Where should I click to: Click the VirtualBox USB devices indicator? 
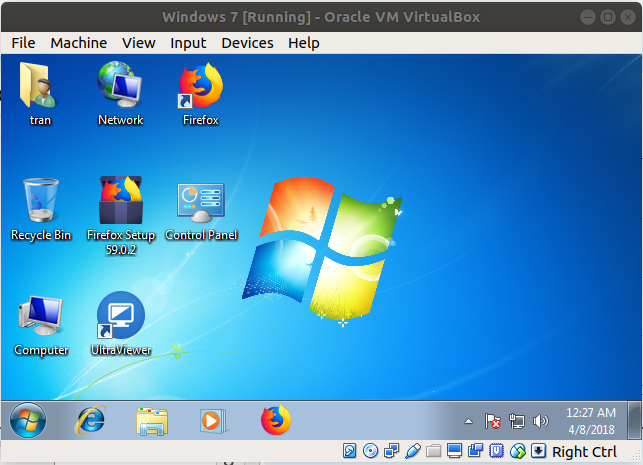coord(413,451)
